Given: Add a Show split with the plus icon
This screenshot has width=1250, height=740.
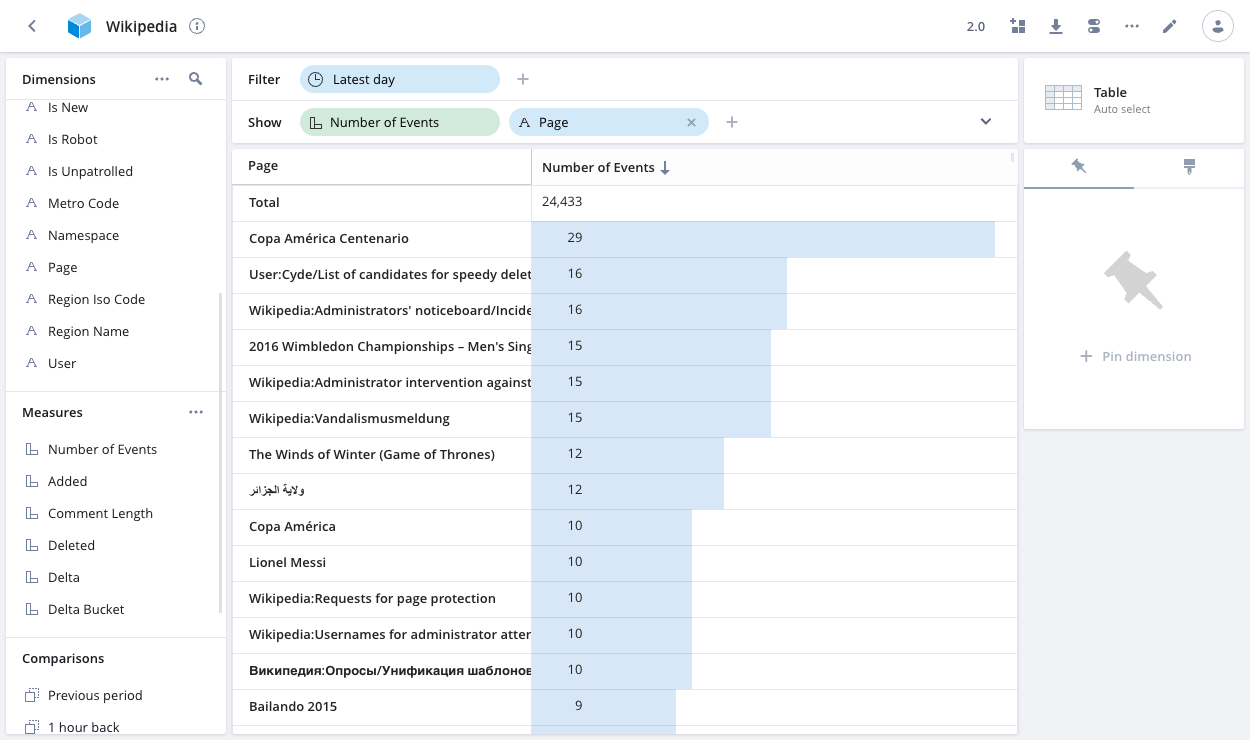Looking at the screenshot, I should click(732, 122).
